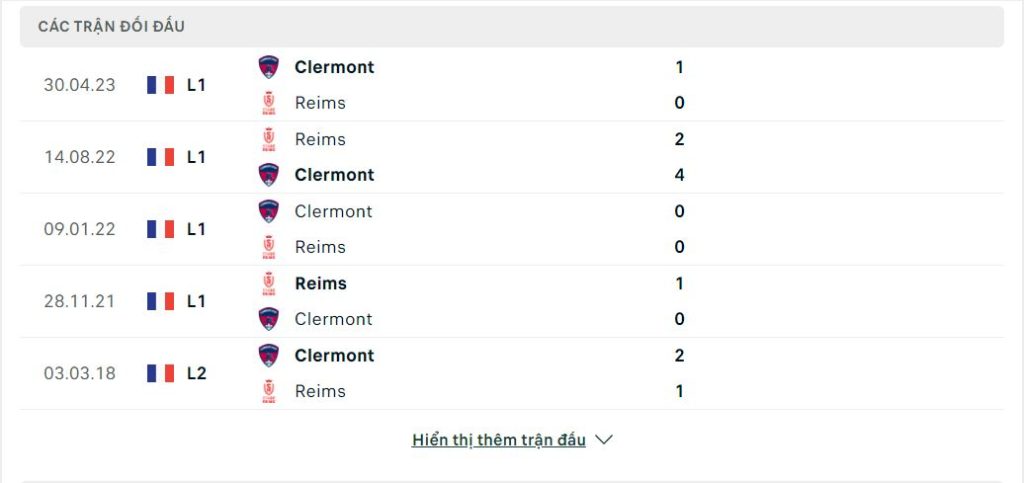This screenshot has width=1024, height=483.
Task: Click Reims crest in 28.11.21 match
Action: (268, 283)
